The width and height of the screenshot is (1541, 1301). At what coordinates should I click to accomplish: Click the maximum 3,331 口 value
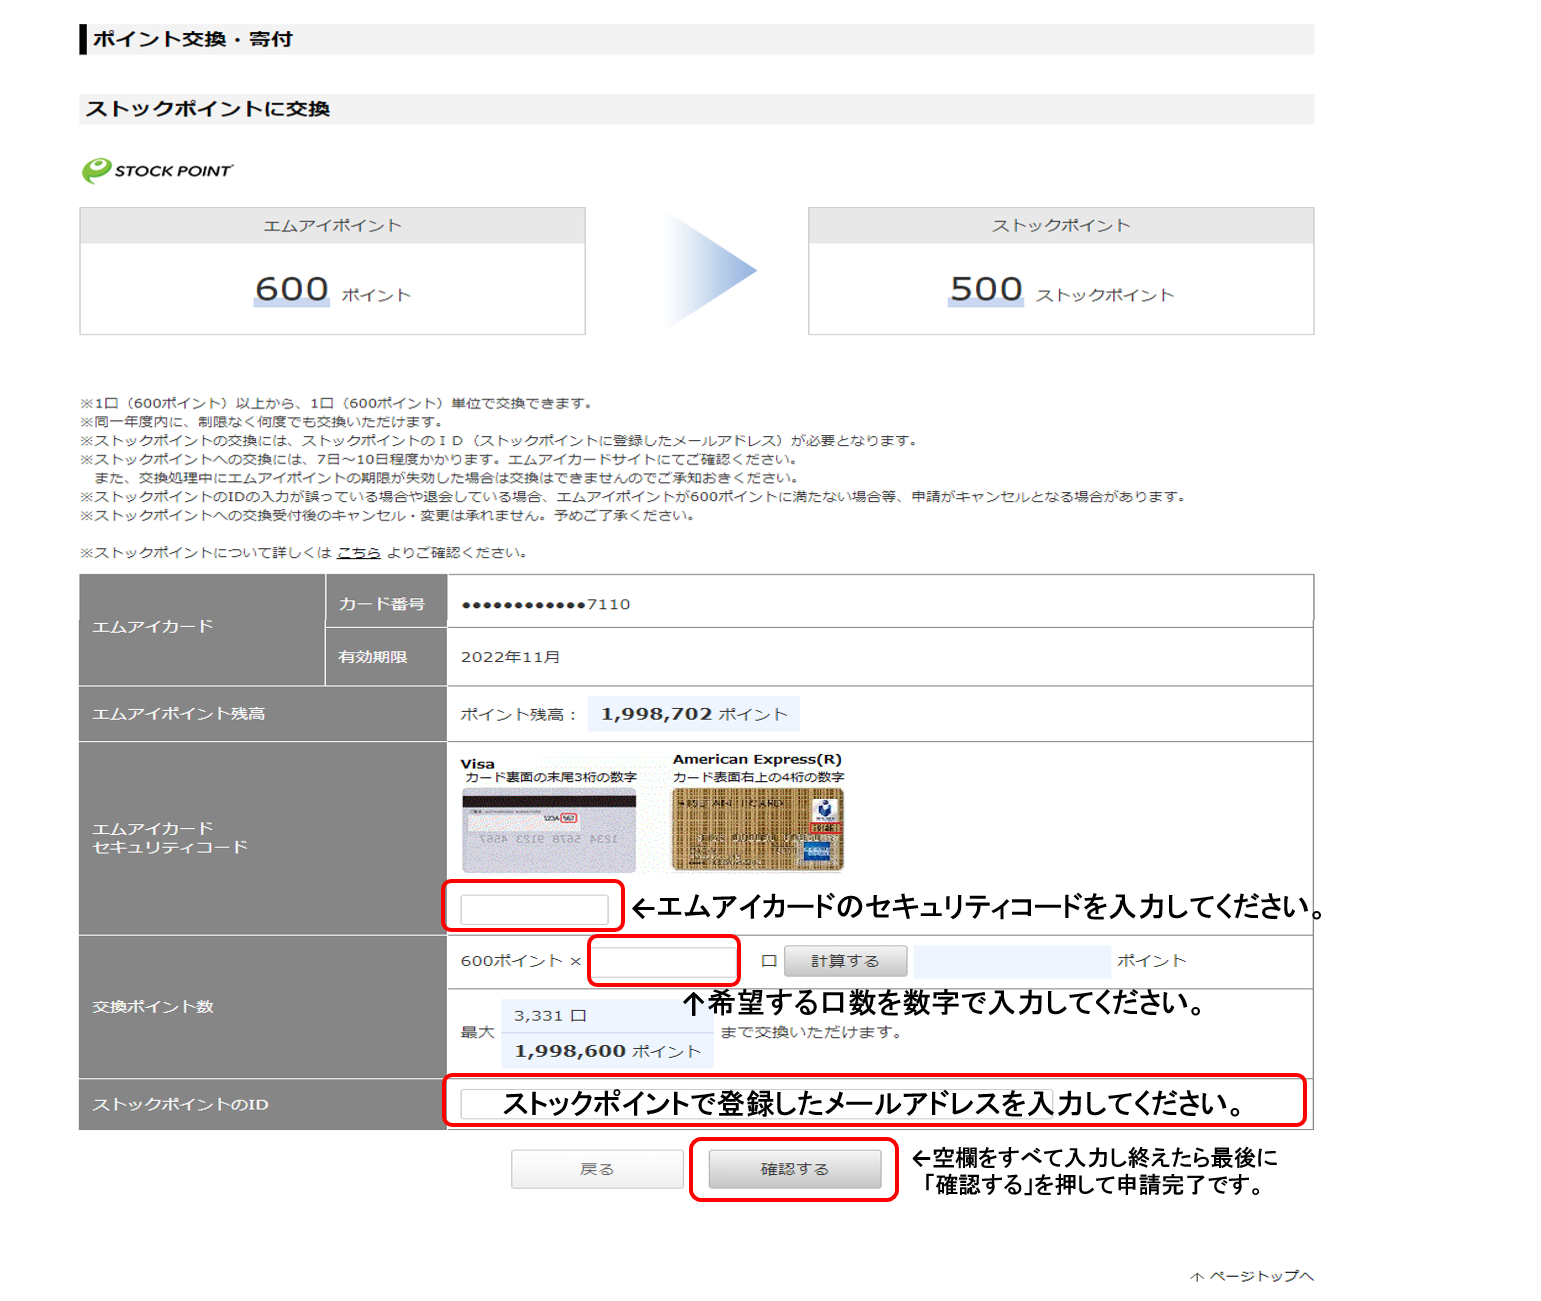[550, 1016]
